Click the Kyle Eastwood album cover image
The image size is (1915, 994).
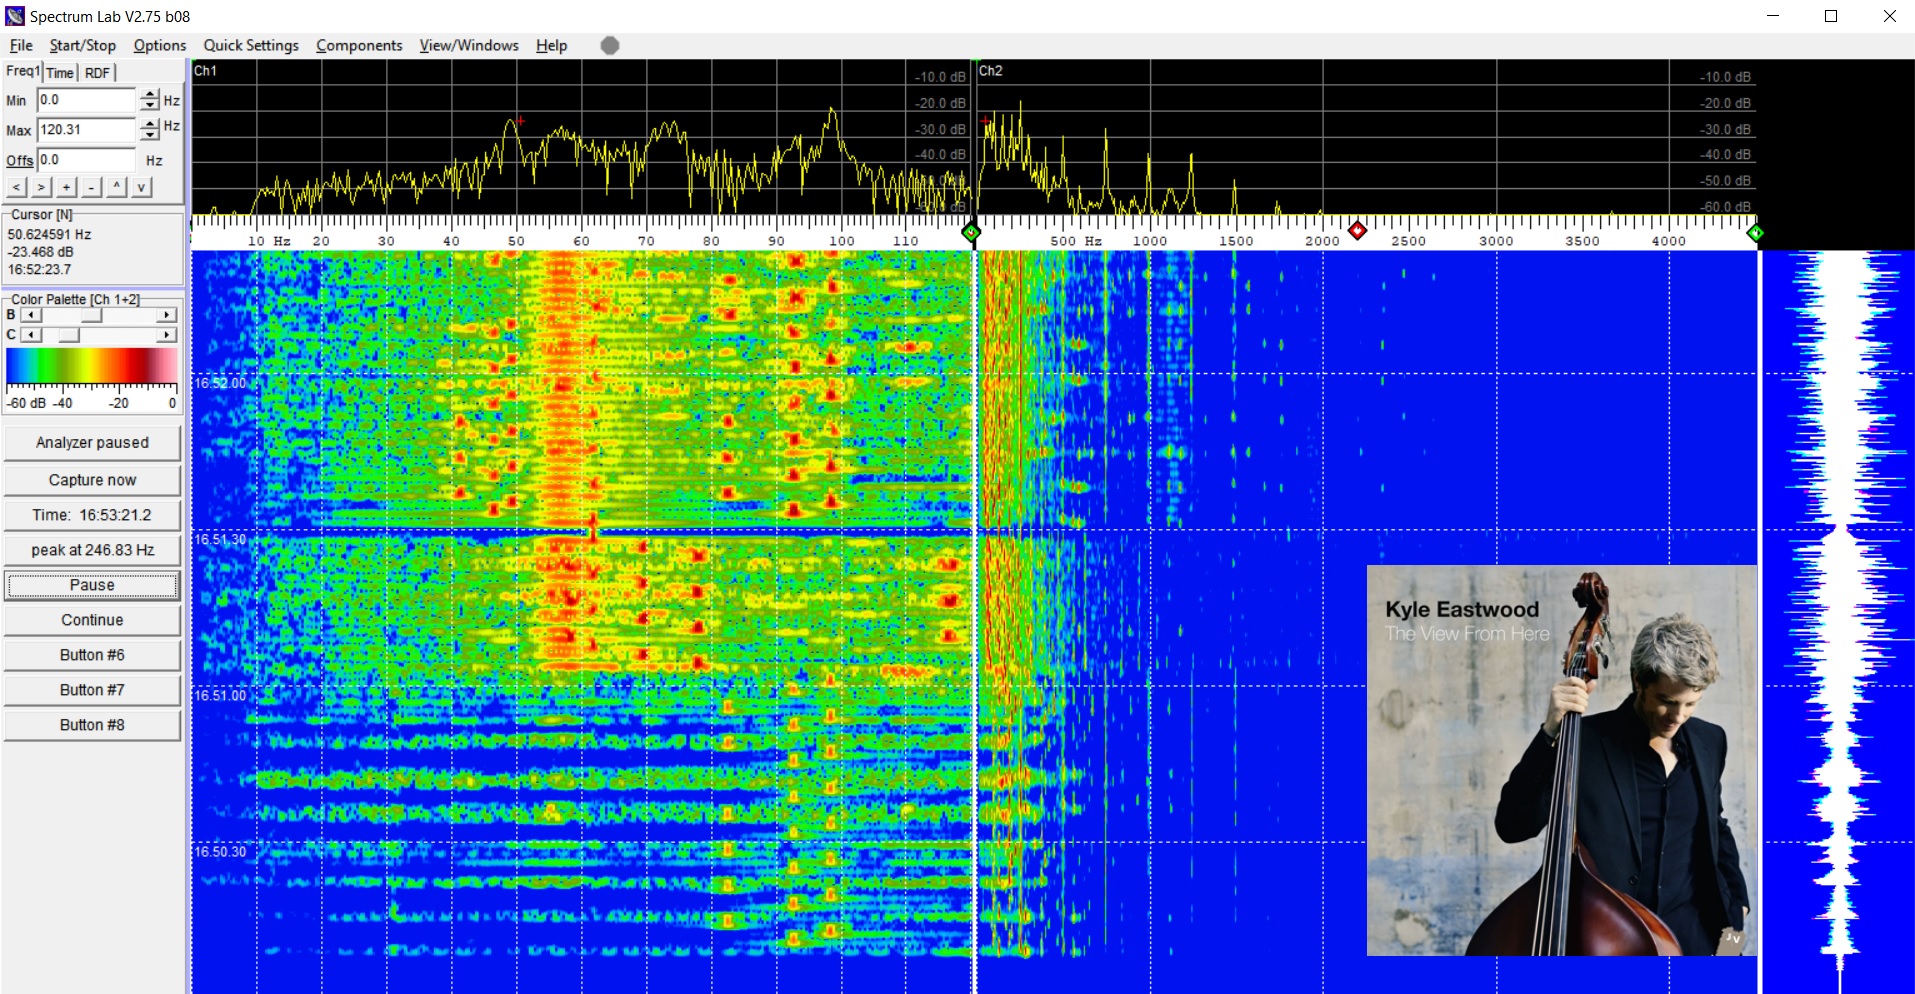tap(1561, 760)
